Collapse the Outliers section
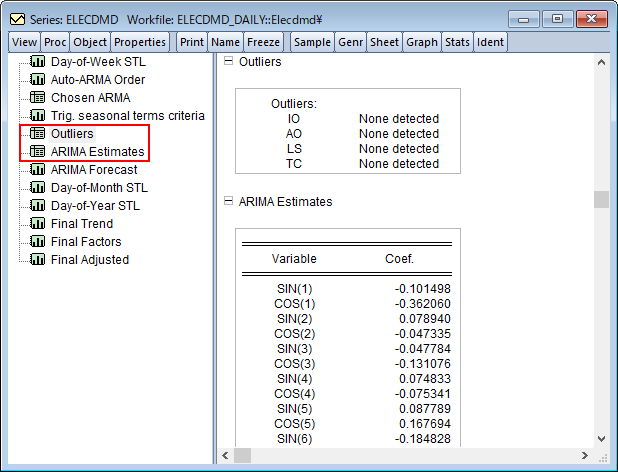618x472 pixels. pos(228,61)
